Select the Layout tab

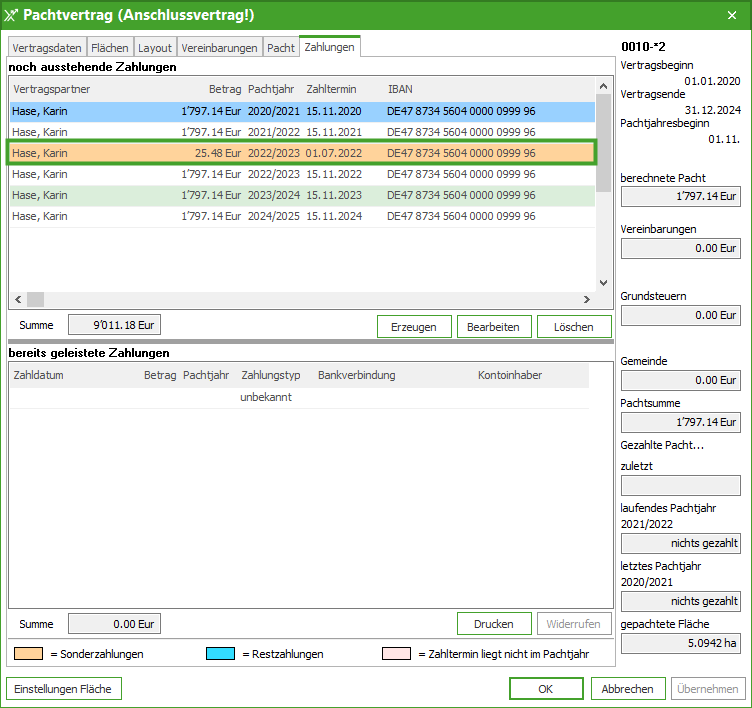click(155, 48)
